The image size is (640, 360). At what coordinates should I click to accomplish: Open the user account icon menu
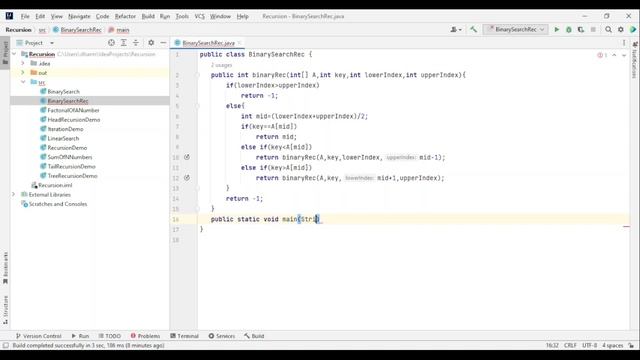click(456, 29)
